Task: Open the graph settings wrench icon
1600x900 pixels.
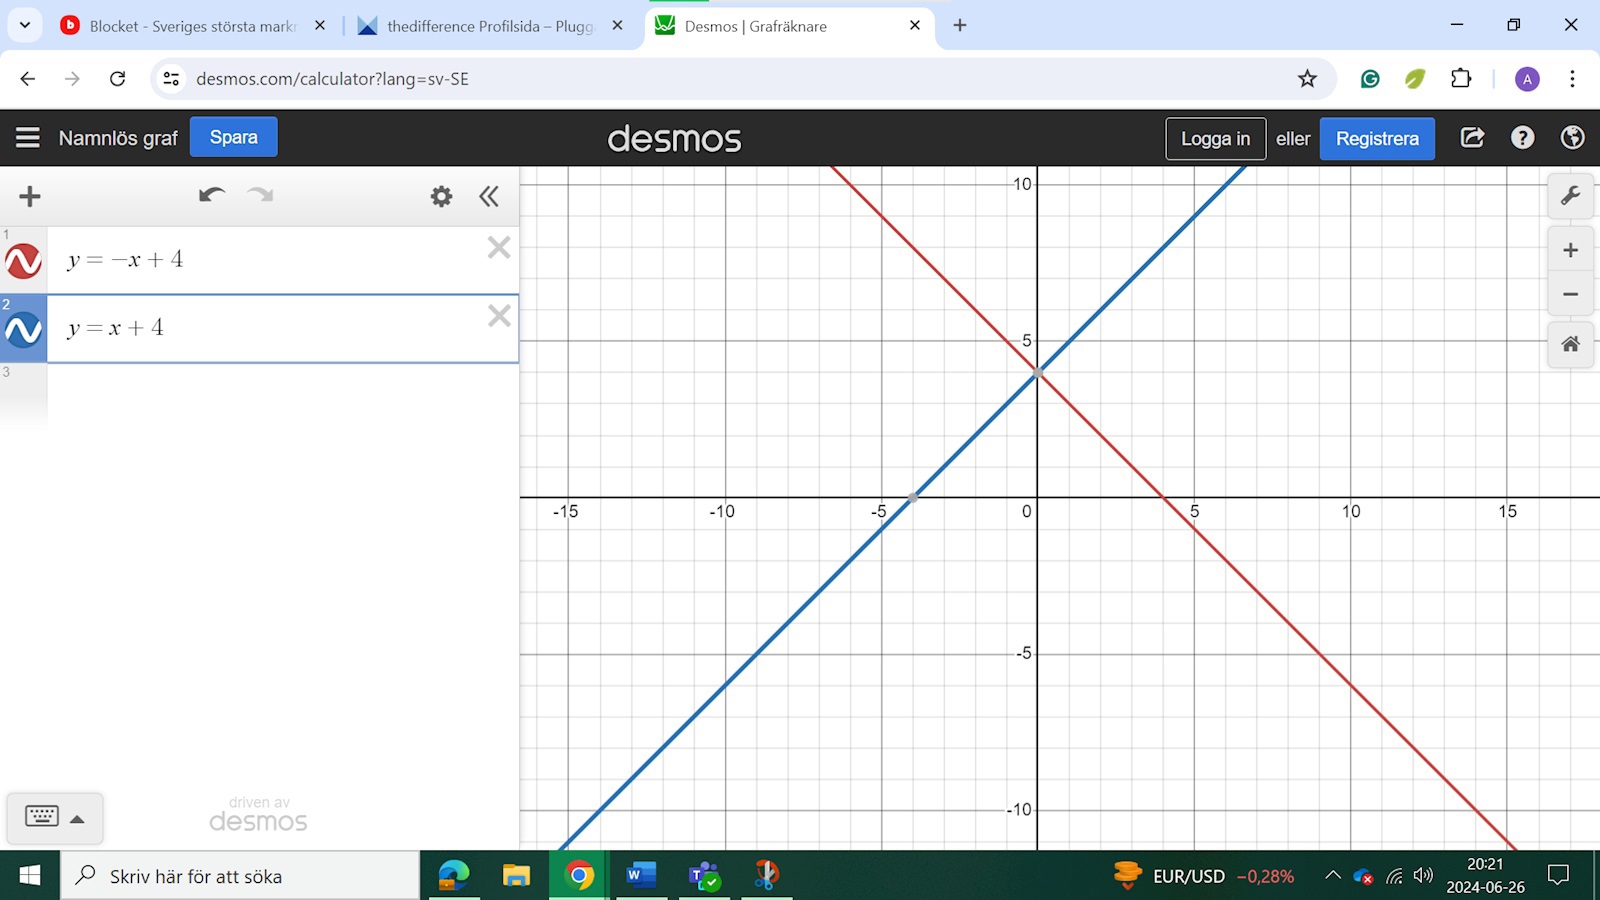Action: pos(1570,196)
